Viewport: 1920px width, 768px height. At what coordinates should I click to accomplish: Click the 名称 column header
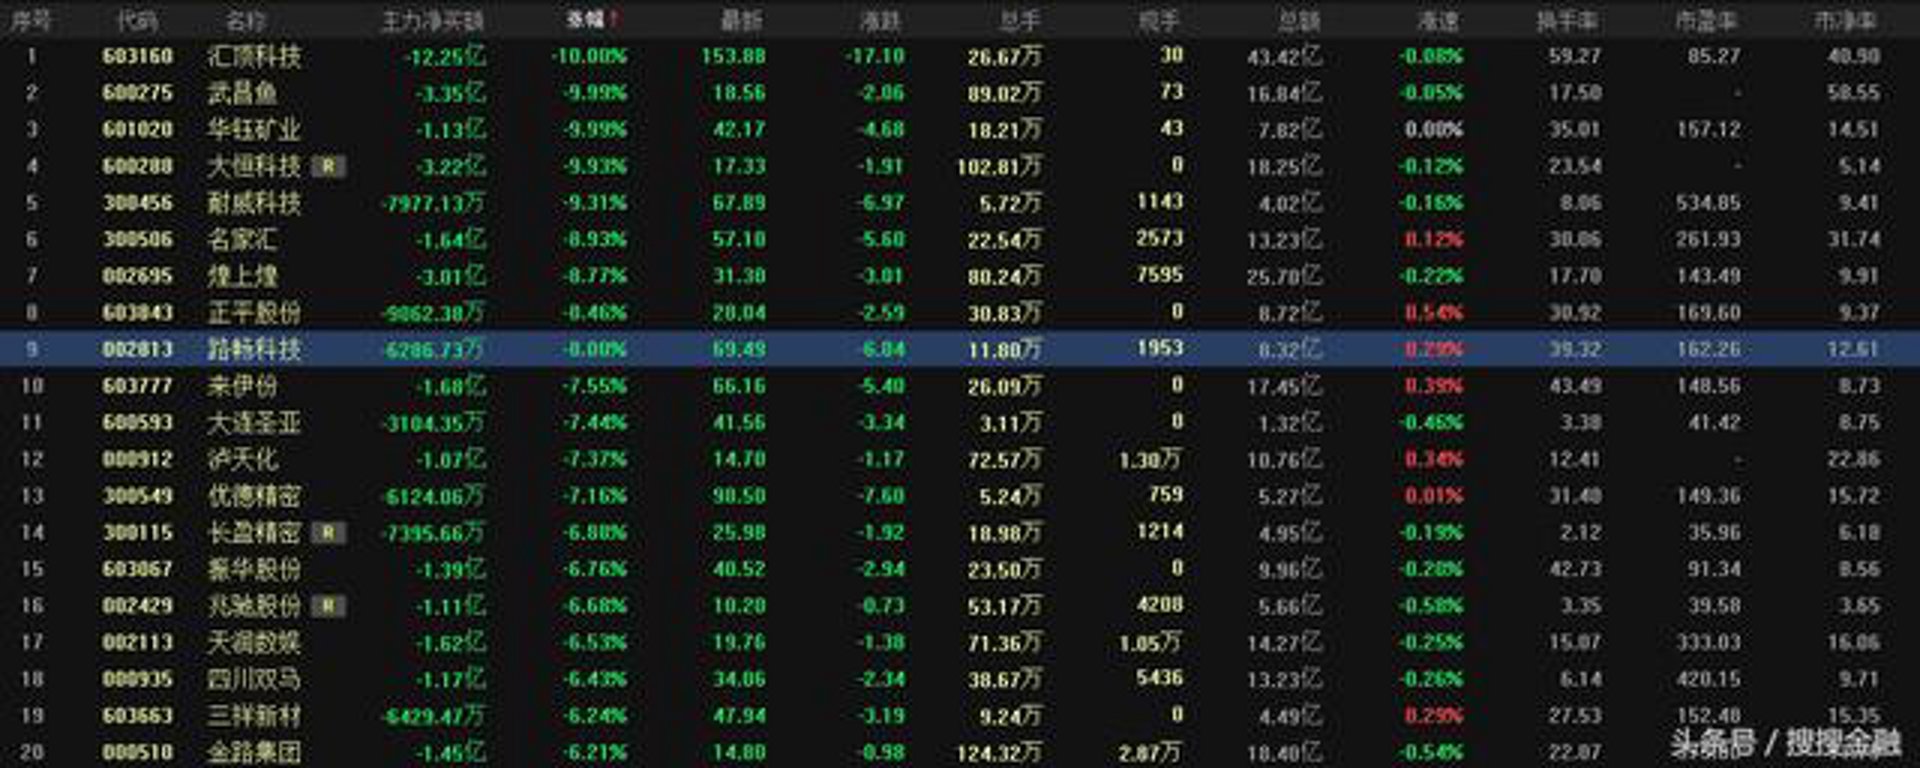(x=246, y=19)
